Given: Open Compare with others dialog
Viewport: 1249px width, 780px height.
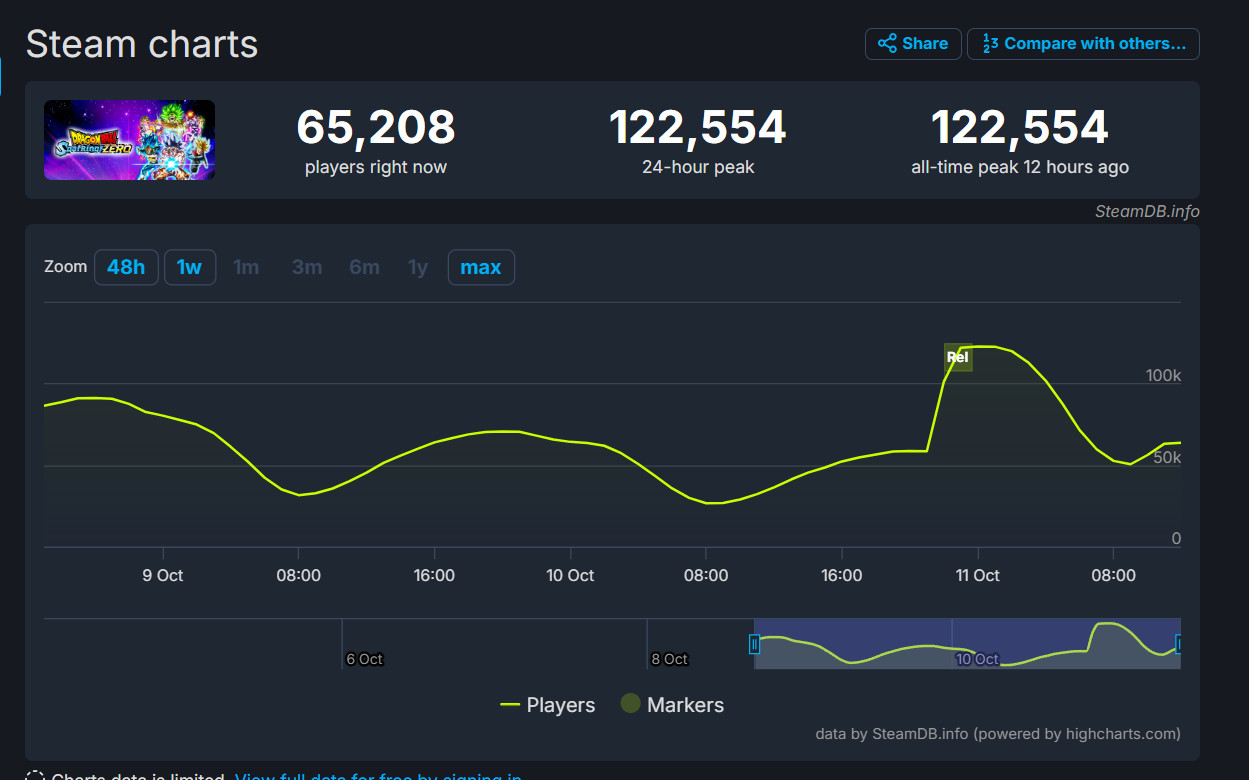Looking at the screenshot, I should (x=1083, y=44).
